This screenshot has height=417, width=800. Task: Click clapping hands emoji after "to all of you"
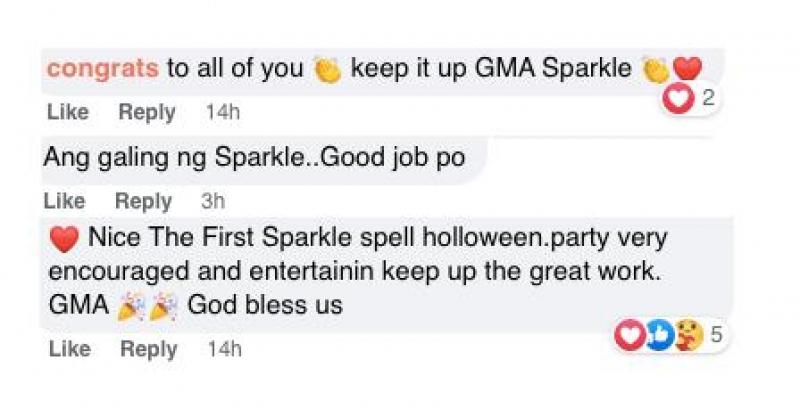coord(327,69)
